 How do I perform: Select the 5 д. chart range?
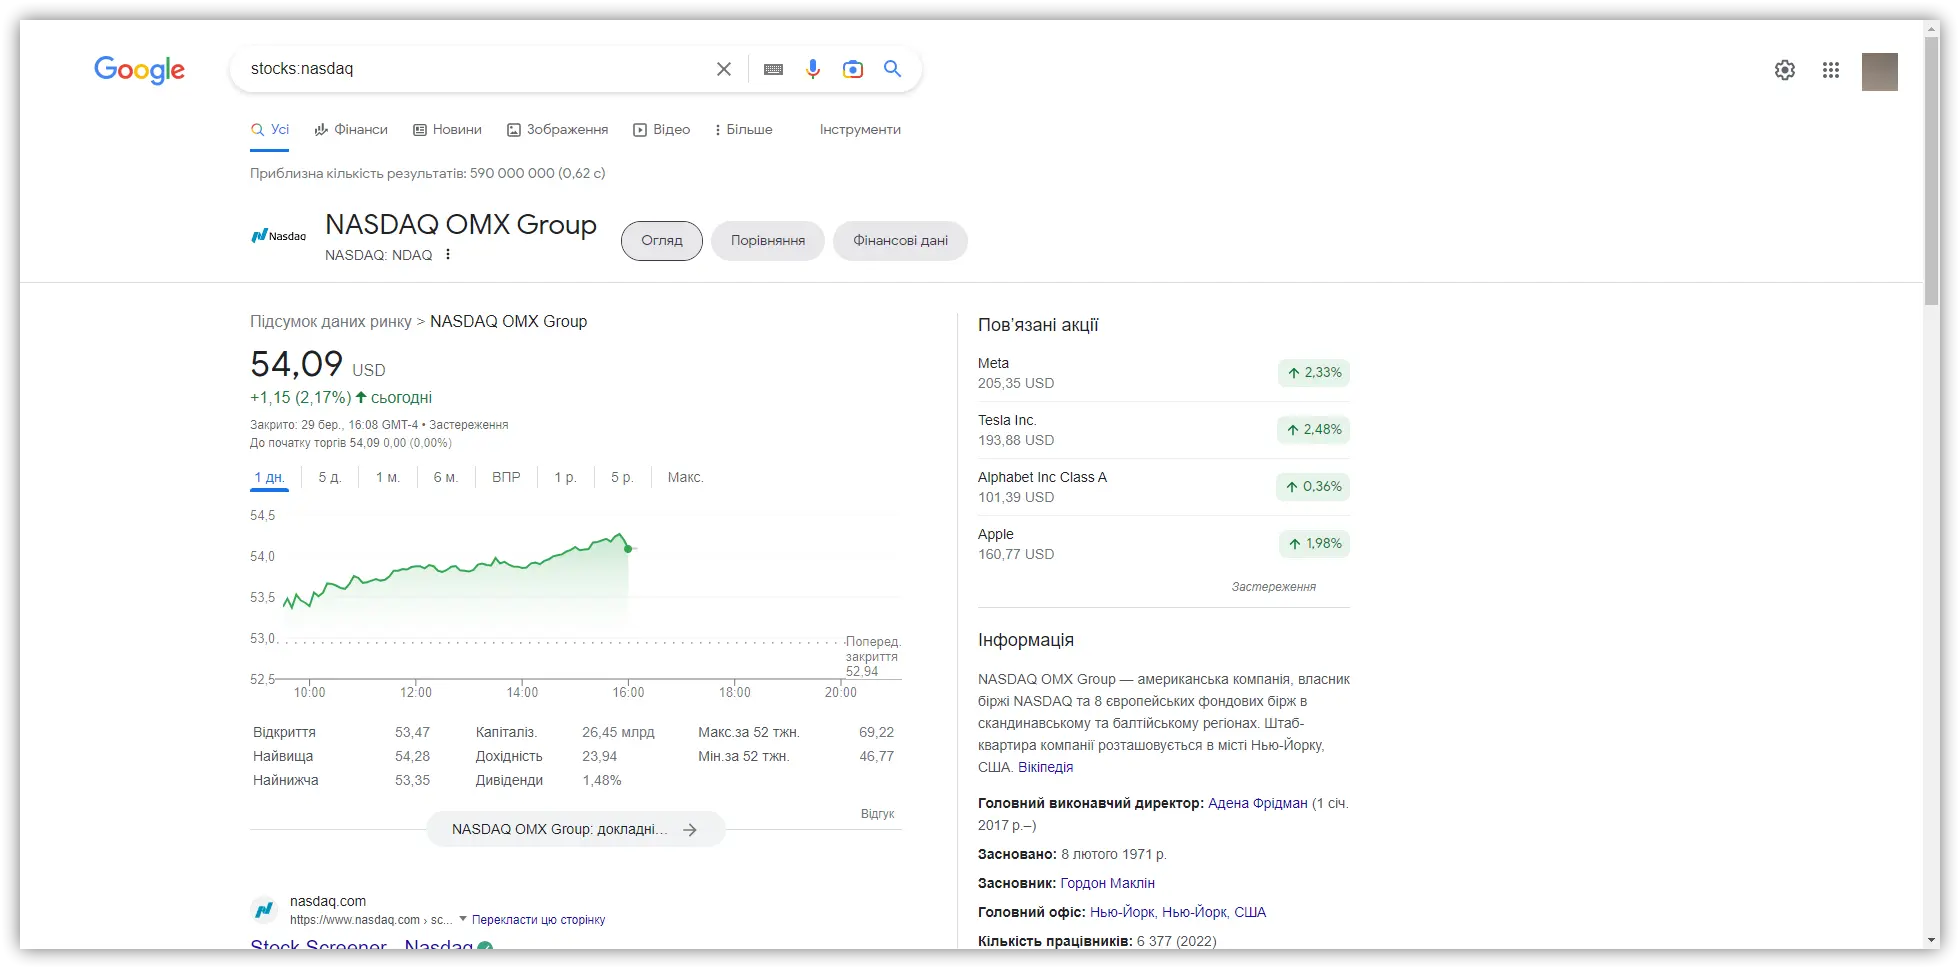pos(330,478)
